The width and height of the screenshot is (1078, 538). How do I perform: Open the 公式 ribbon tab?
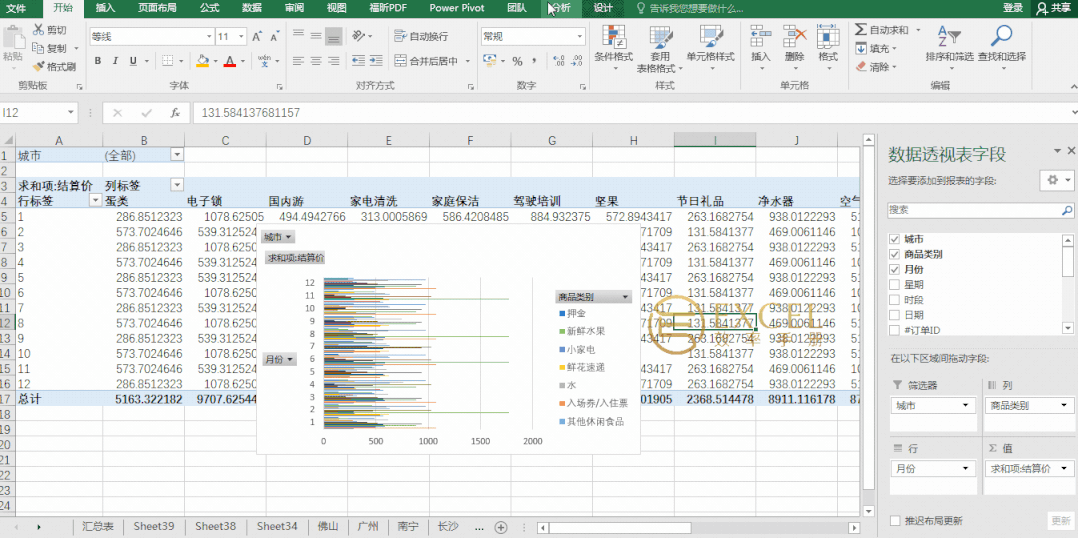209,8
